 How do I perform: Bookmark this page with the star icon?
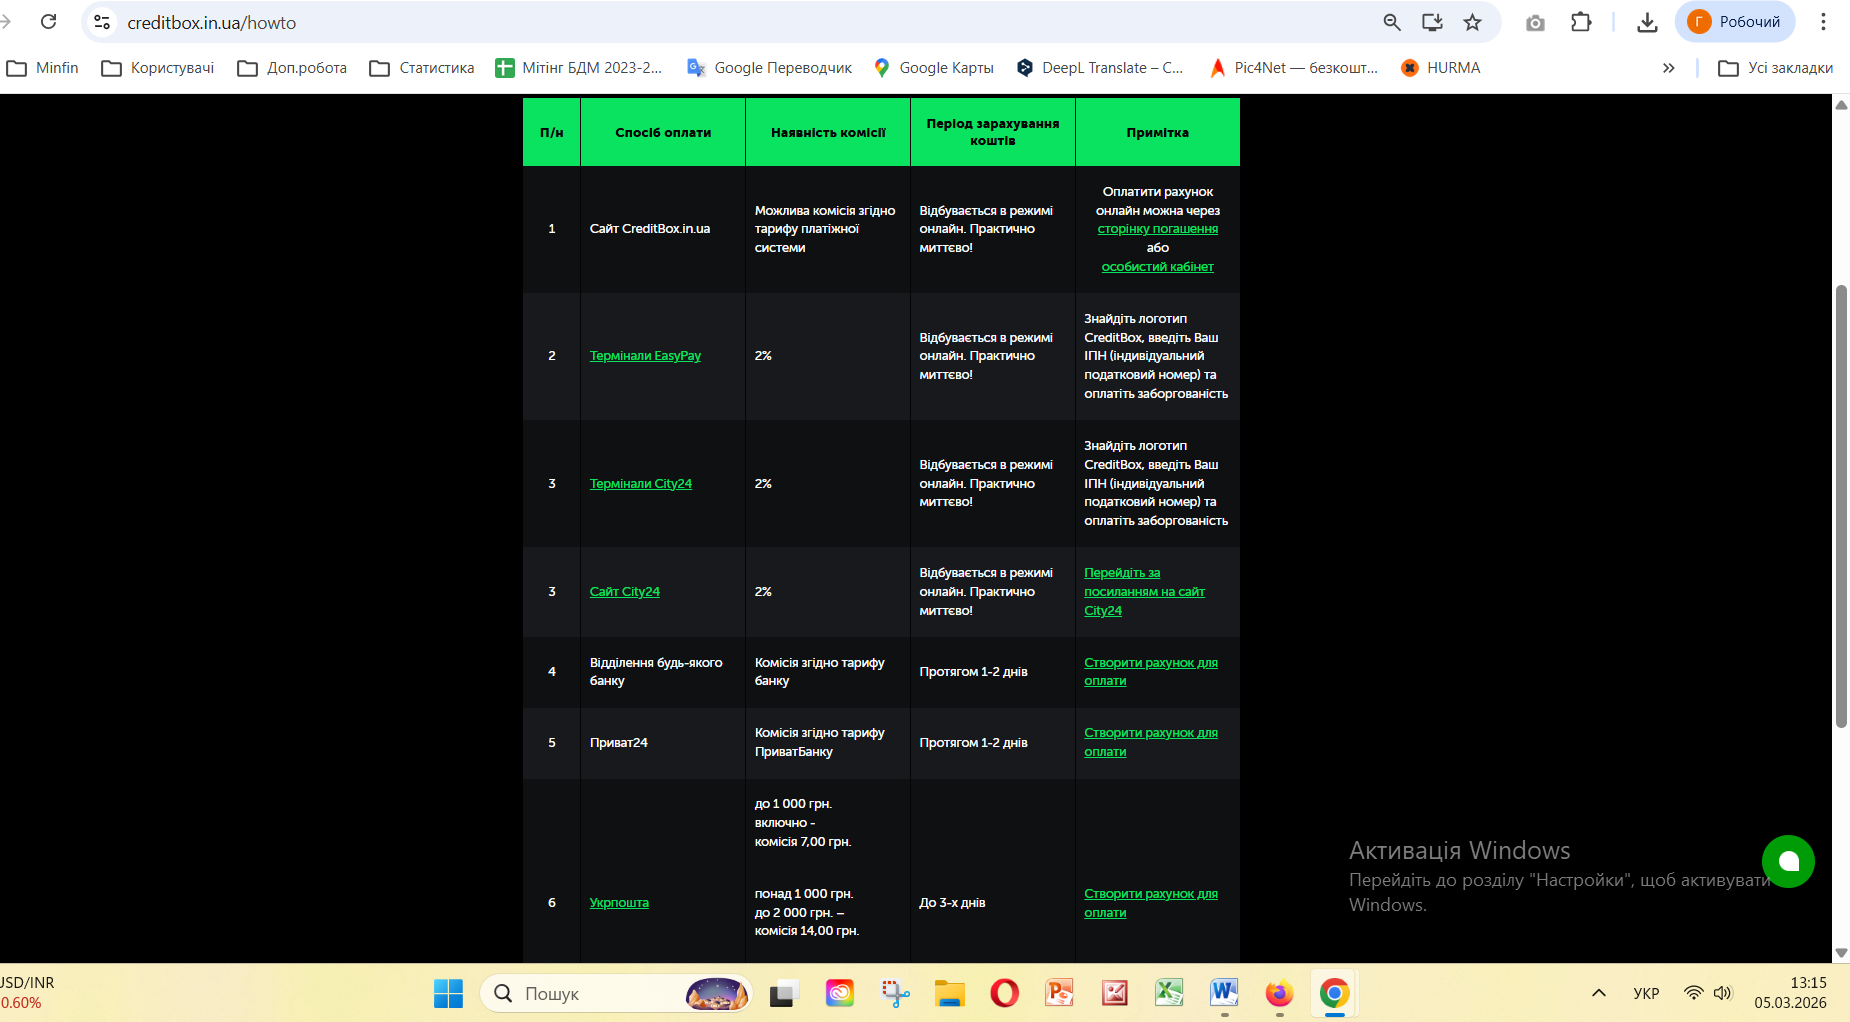click(1473, 22)
